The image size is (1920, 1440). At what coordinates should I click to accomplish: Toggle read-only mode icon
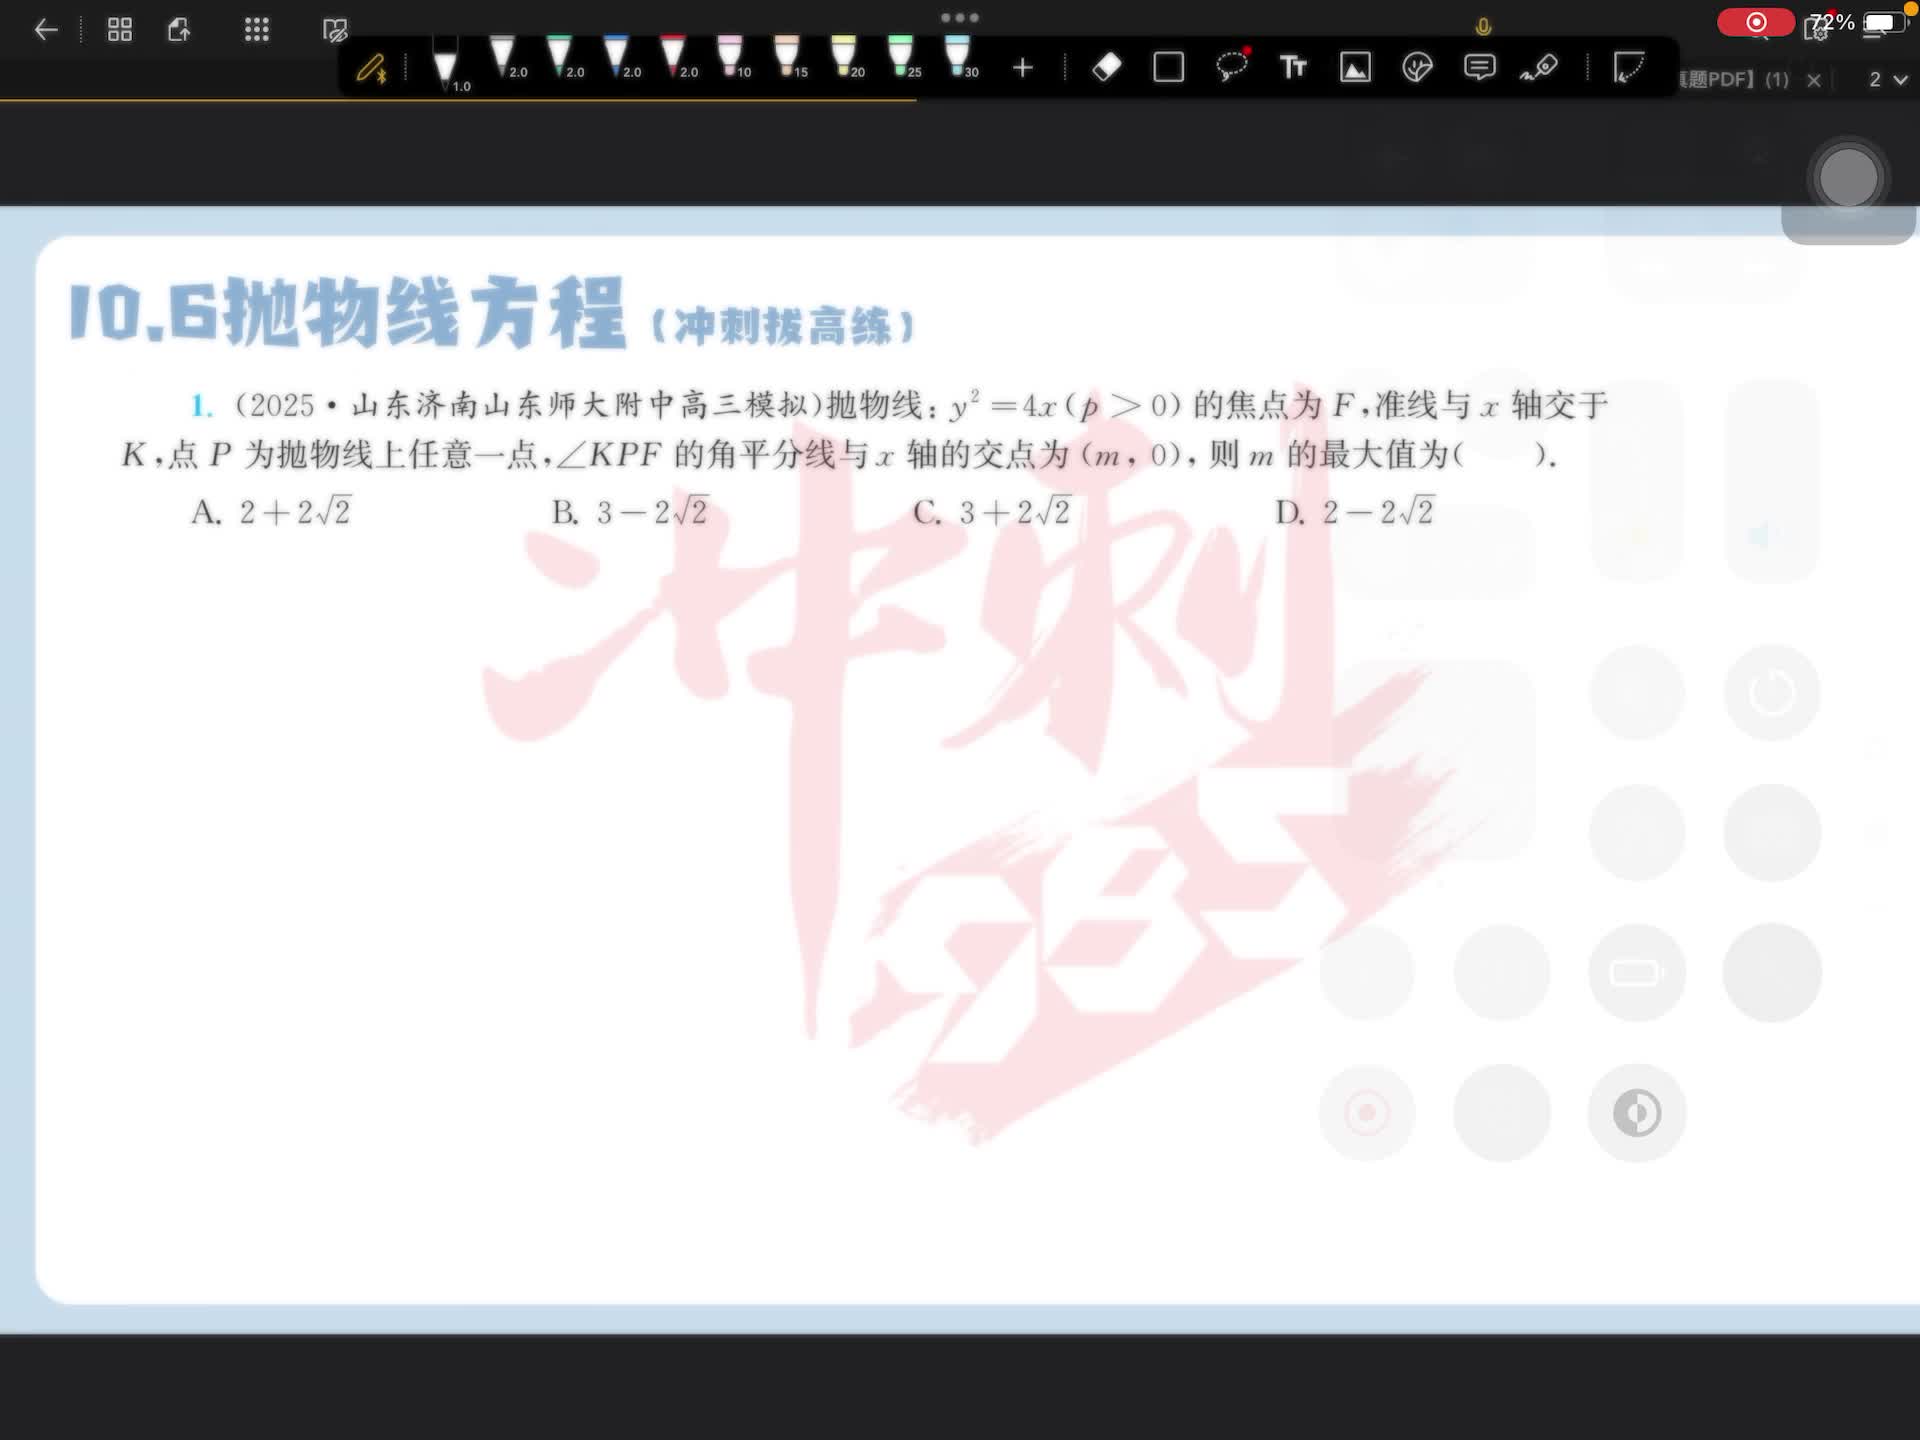[335, 30]
